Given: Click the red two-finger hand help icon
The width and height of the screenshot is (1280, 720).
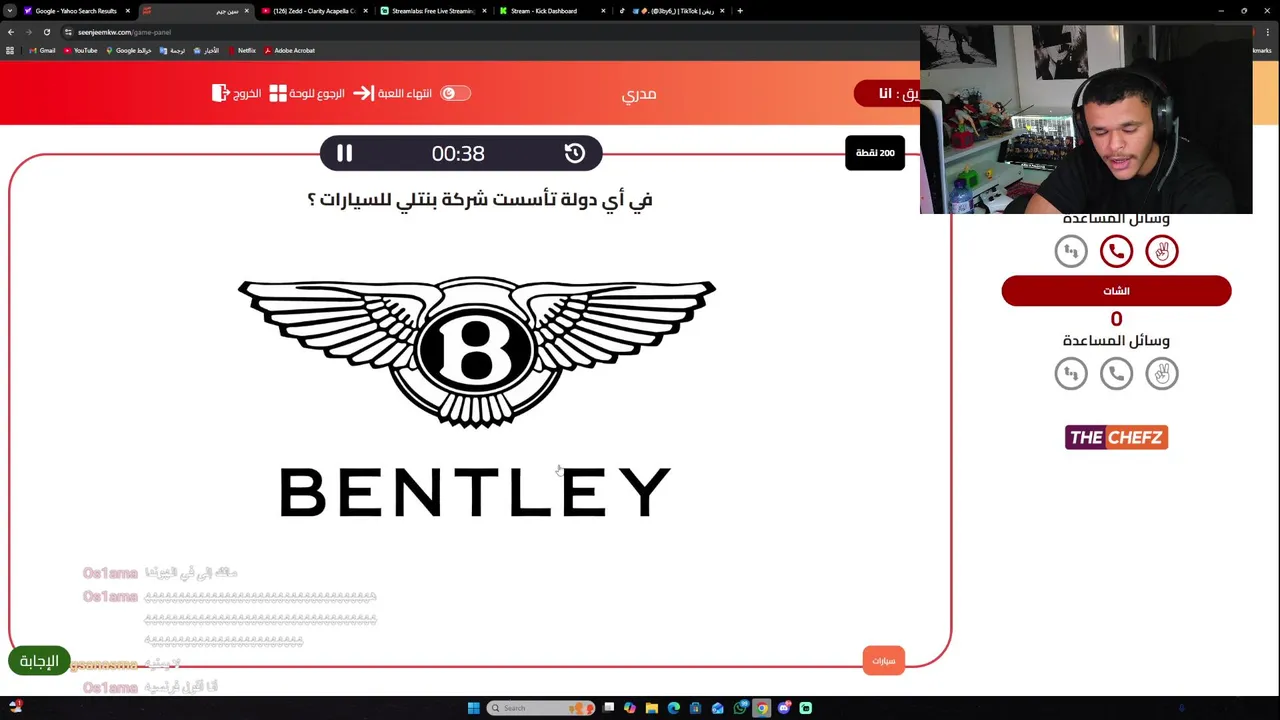Looking at the screenshot, I should [1162, 251].
